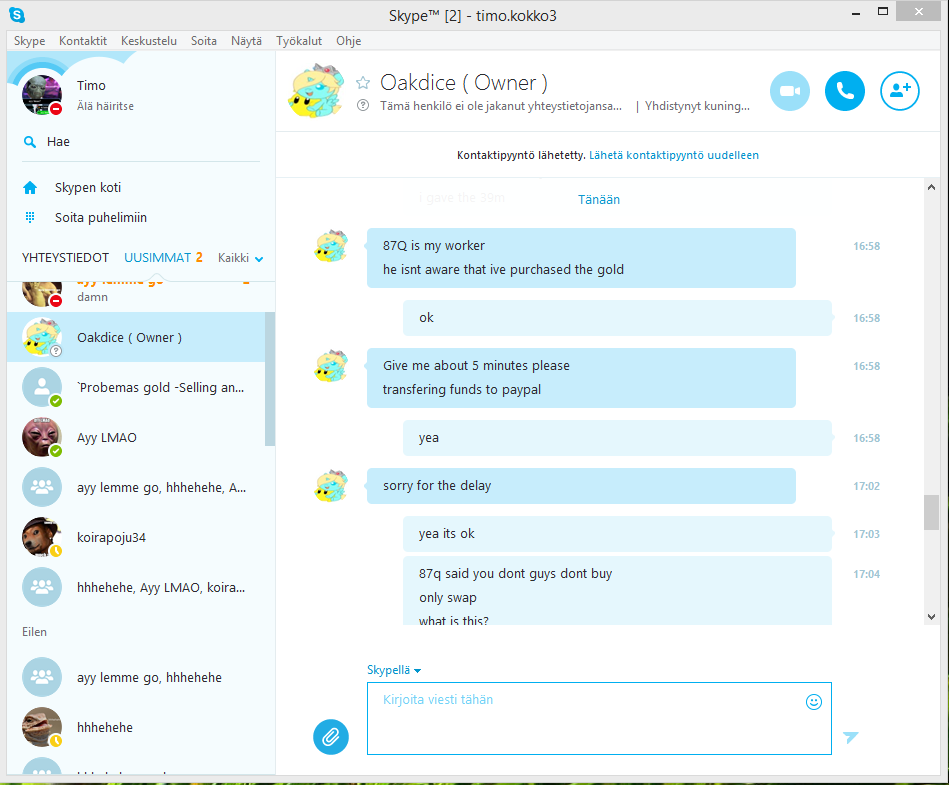
Task: Open the Näytä menu
Action: pos(246,41)
